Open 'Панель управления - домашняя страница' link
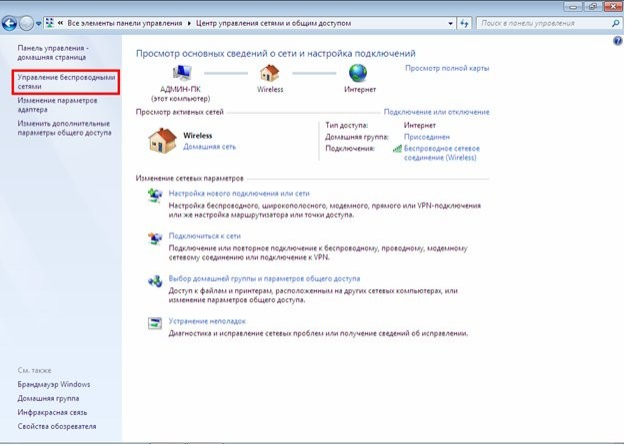Screen dimensions: 625x445 53,53
